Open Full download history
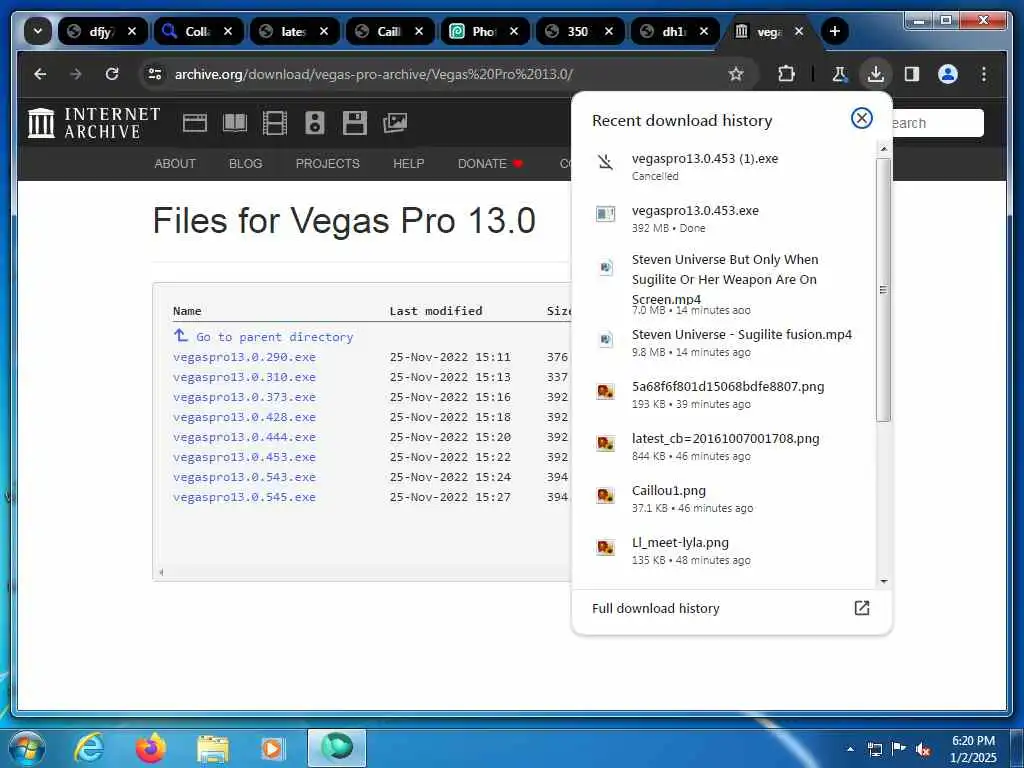Screen dimensions: 1024x768 (731, 609)
